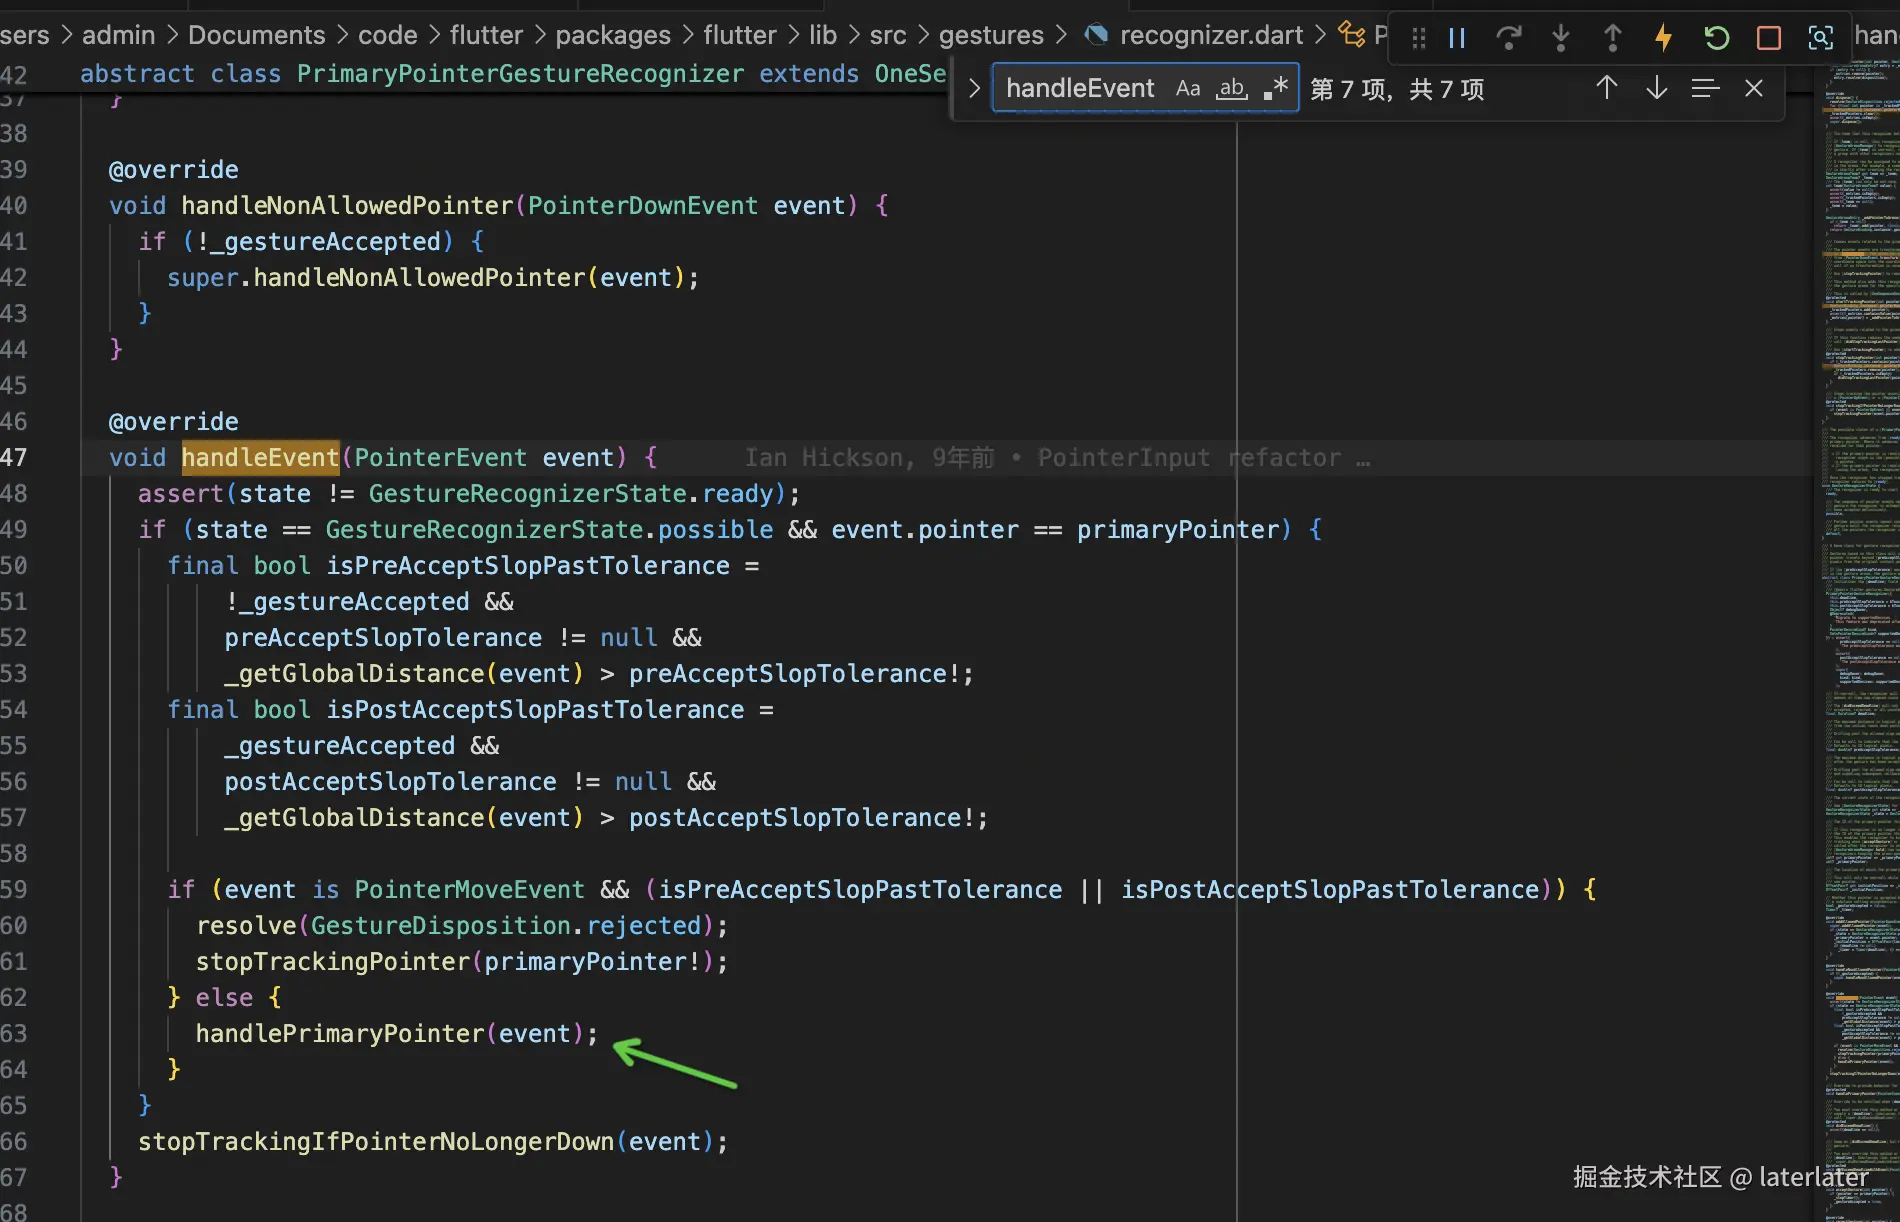Click the else keyword

(x=224, y=998)
